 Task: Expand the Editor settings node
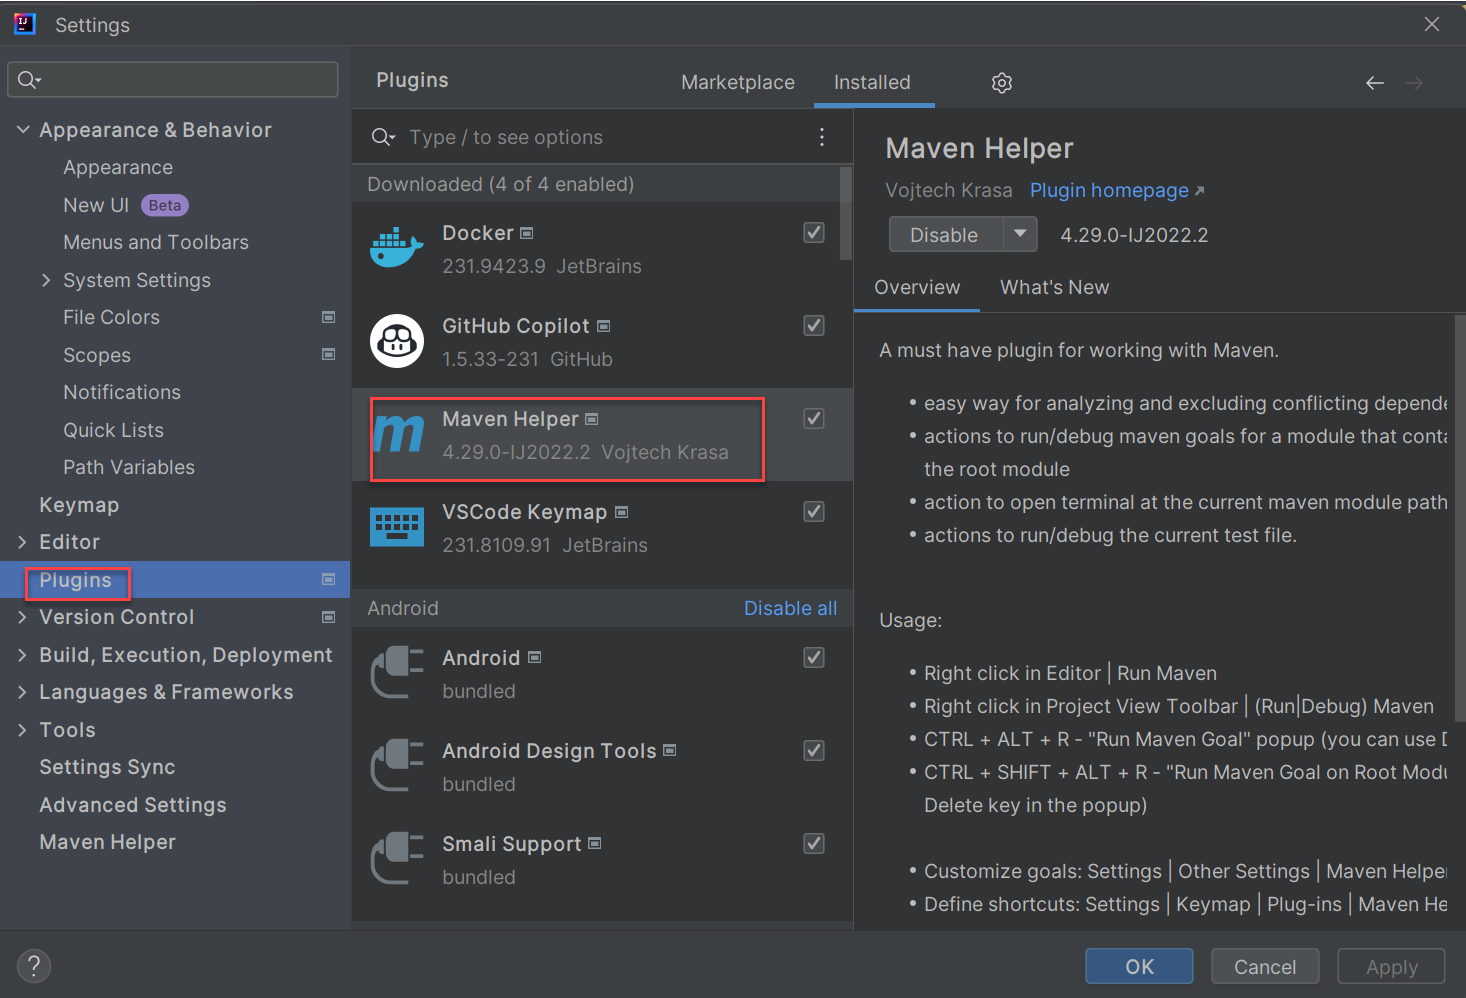[x=22, y=542]
